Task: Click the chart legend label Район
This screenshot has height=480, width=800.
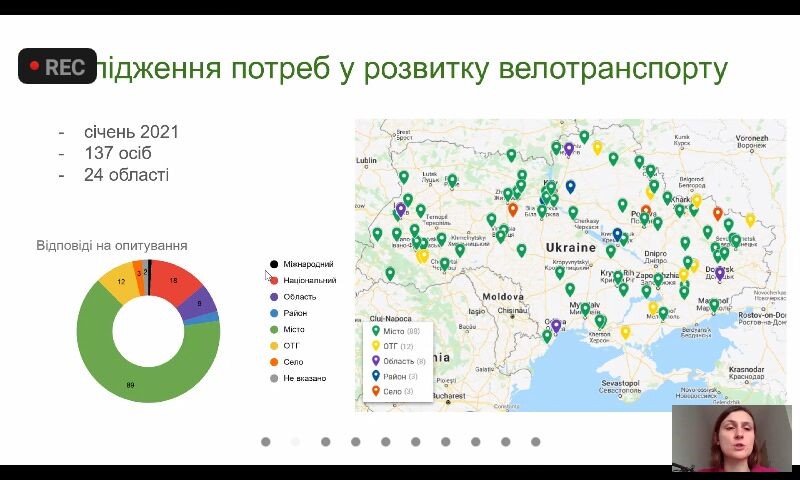Action: [295, 313]
